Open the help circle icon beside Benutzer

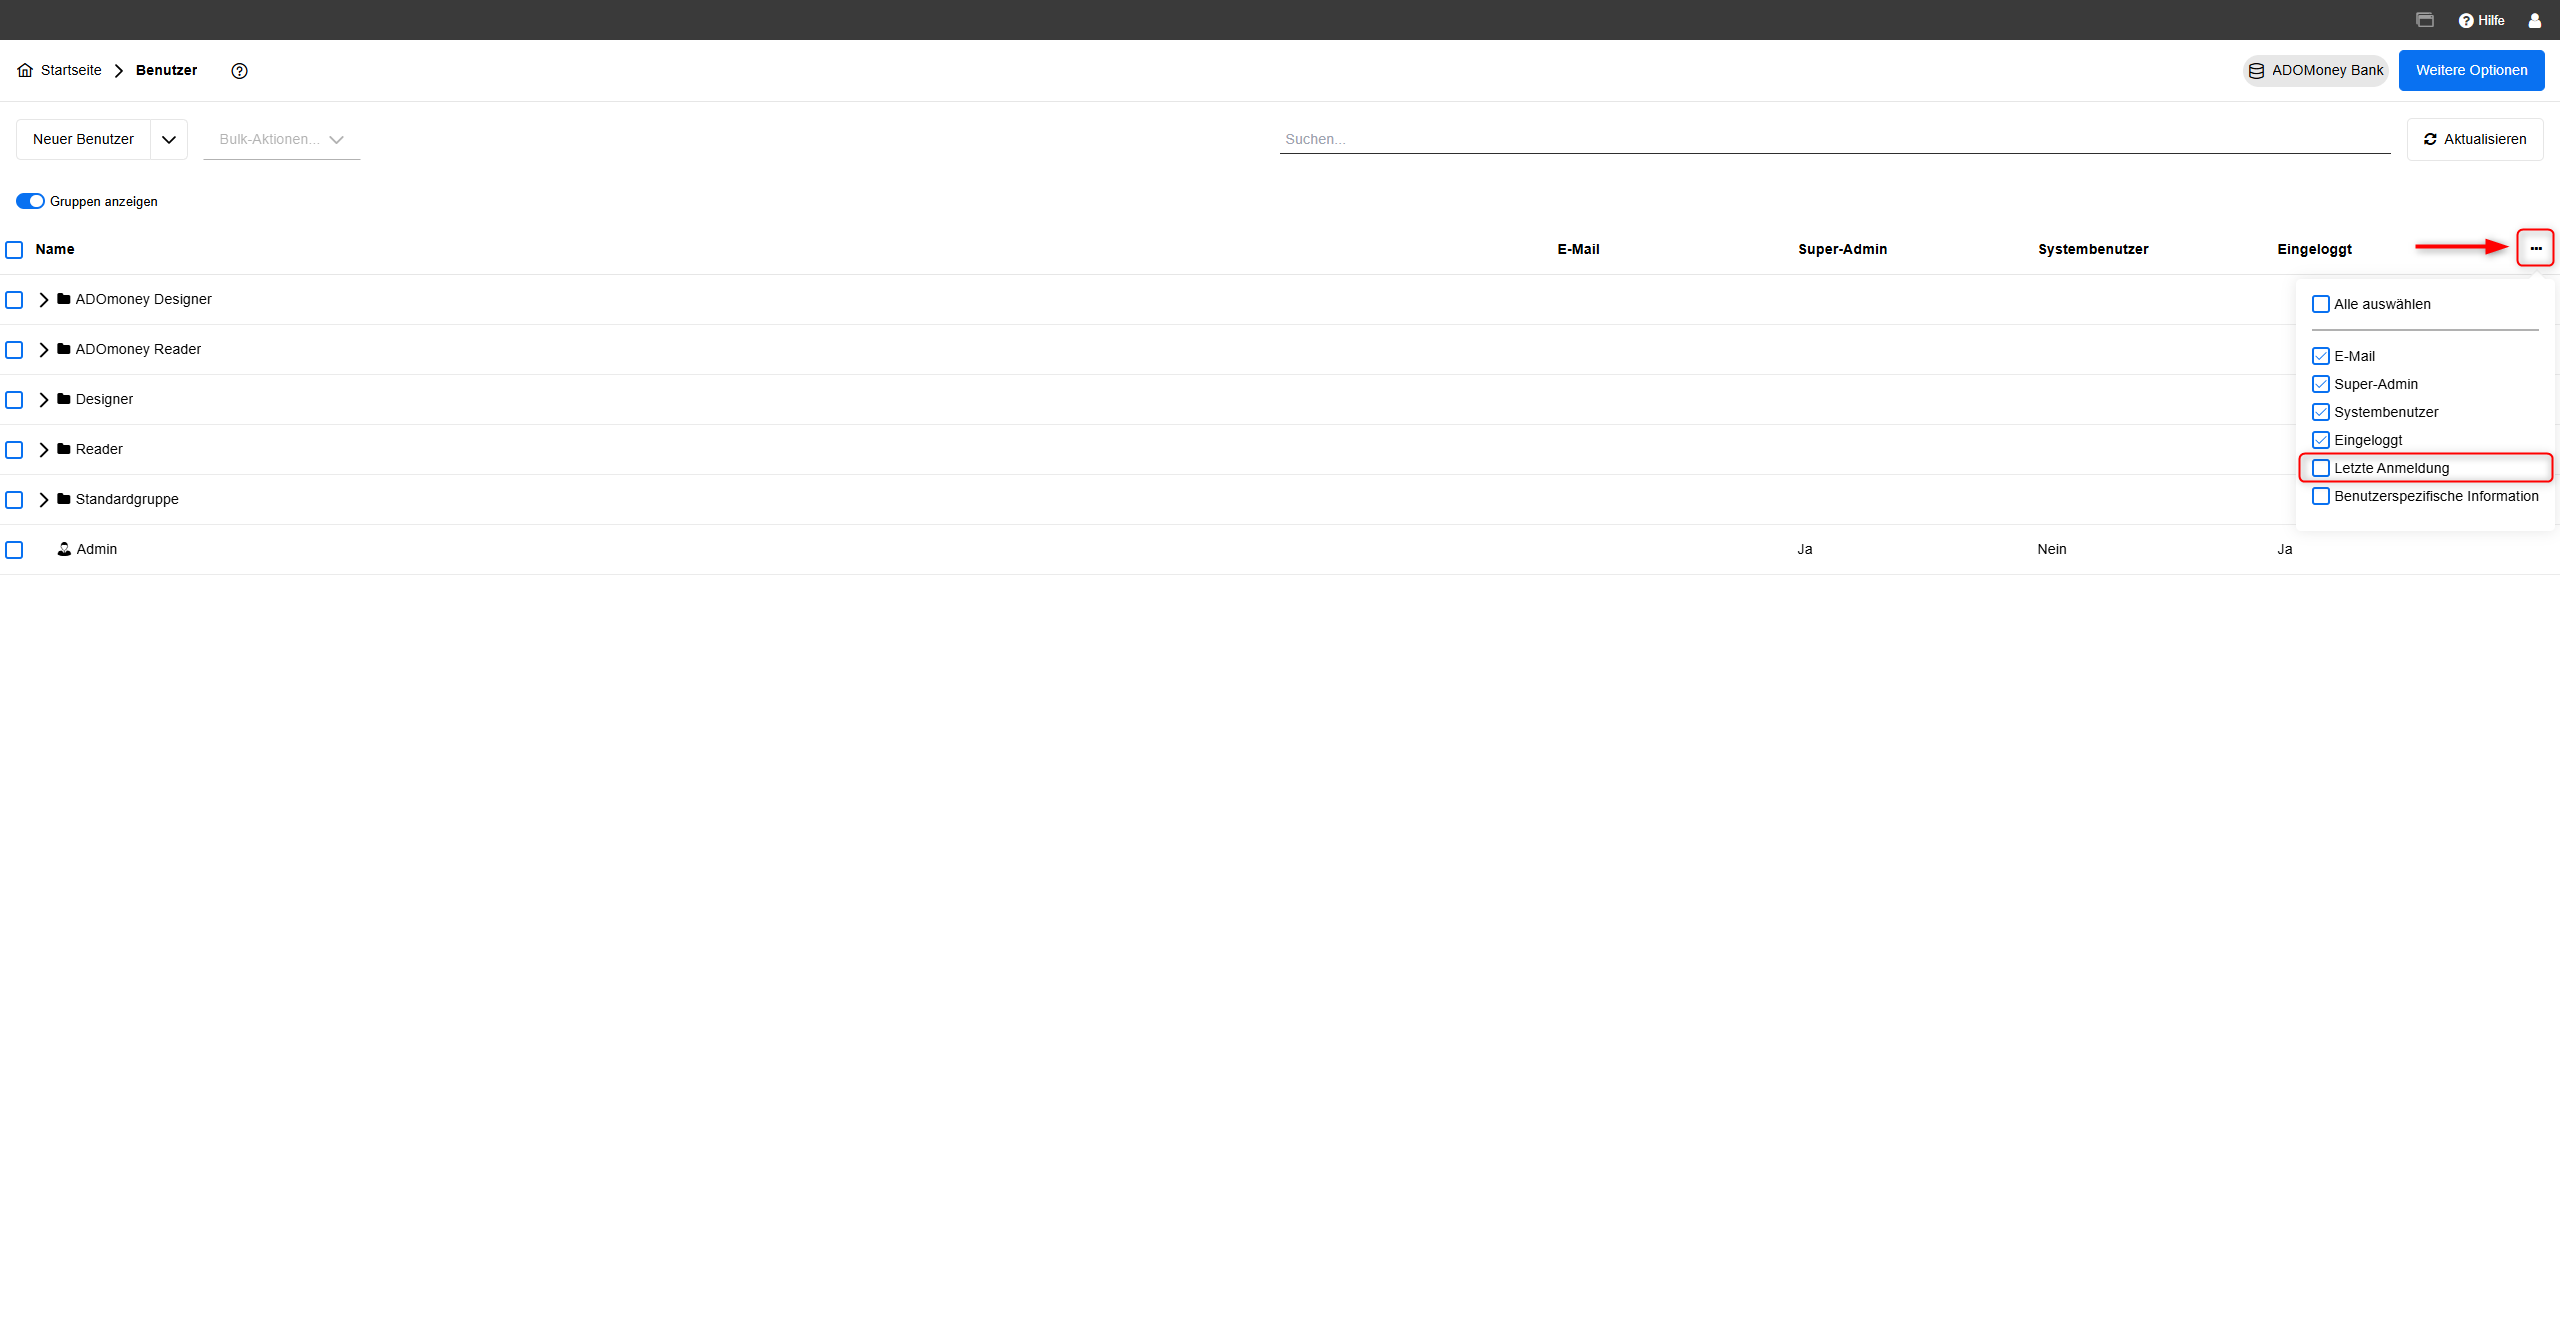coord(239,70)
